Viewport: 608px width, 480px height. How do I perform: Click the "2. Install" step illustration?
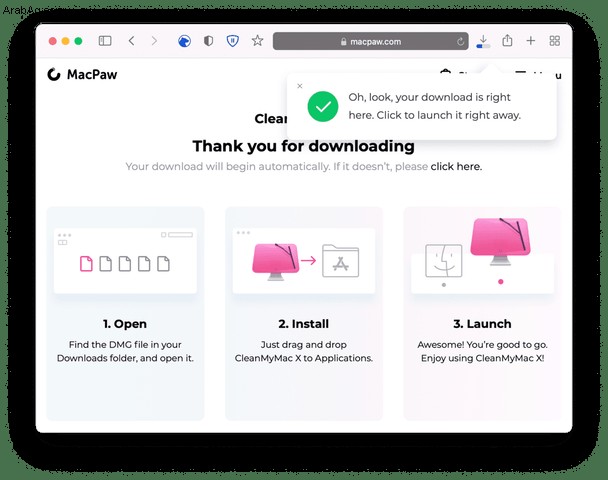[304, 261]
